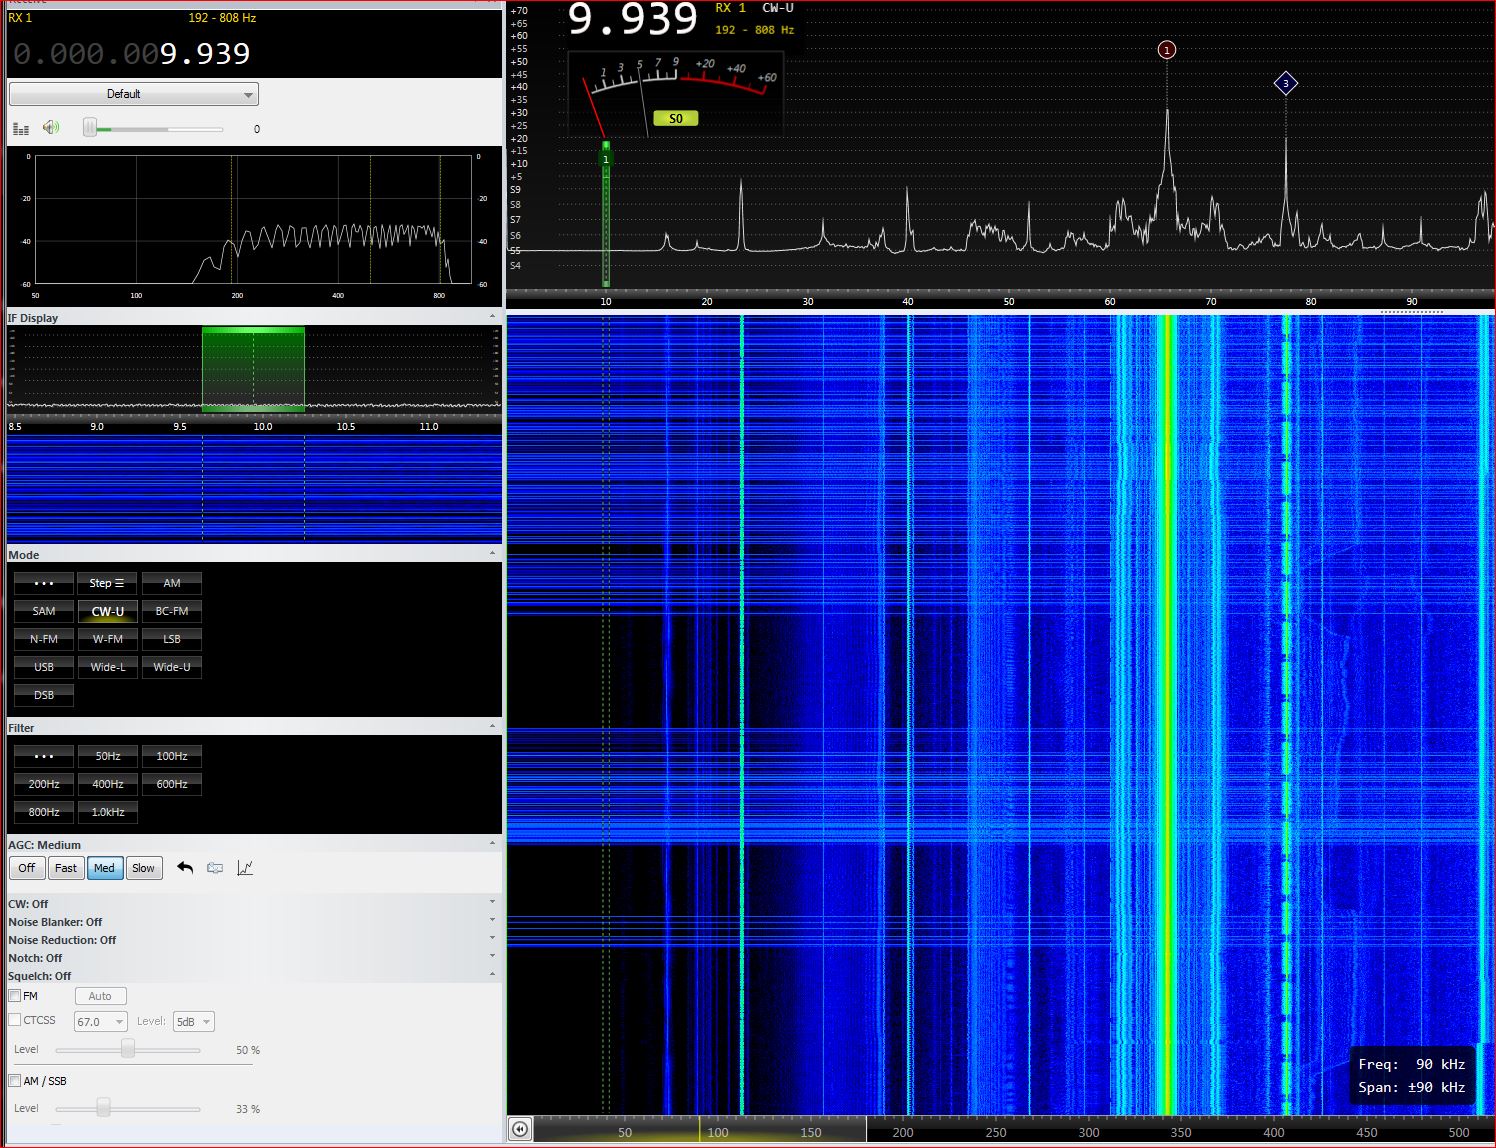The width and height of the screenshot is (1496, 1148).
Task: Click the green RX 1 tuning marker
Action: point(605,159)
